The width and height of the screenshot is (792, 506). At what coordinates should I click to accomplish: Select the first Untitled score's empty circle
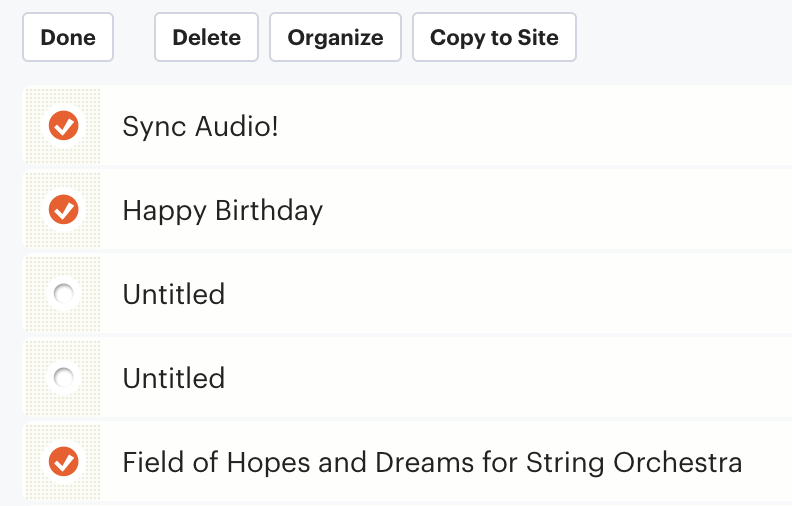tap(64, 293)
